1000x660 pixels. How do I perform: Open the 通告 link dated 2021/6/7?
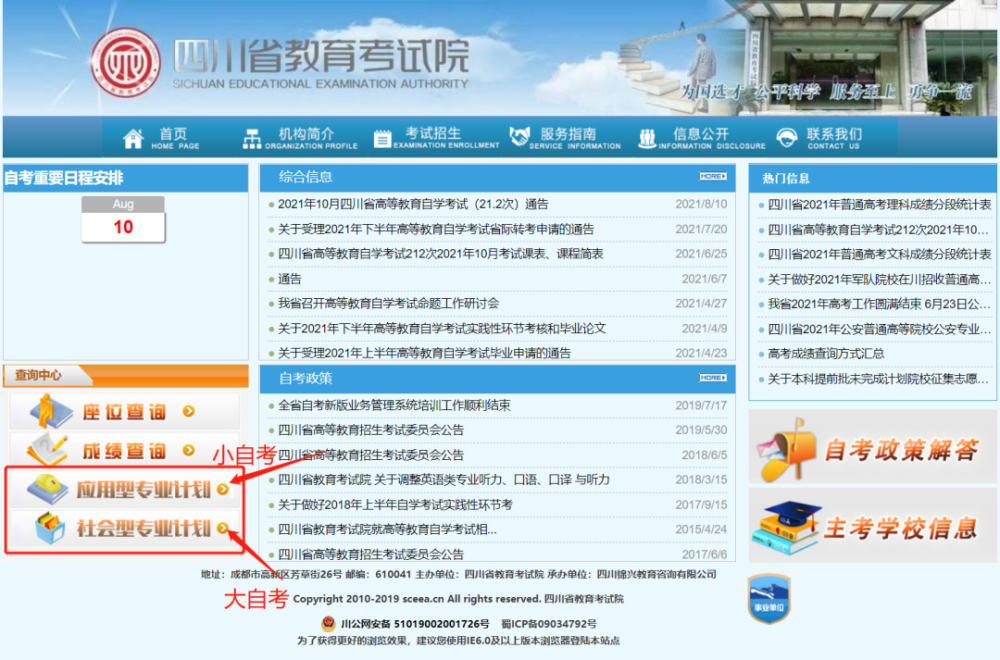pos(290,279)
